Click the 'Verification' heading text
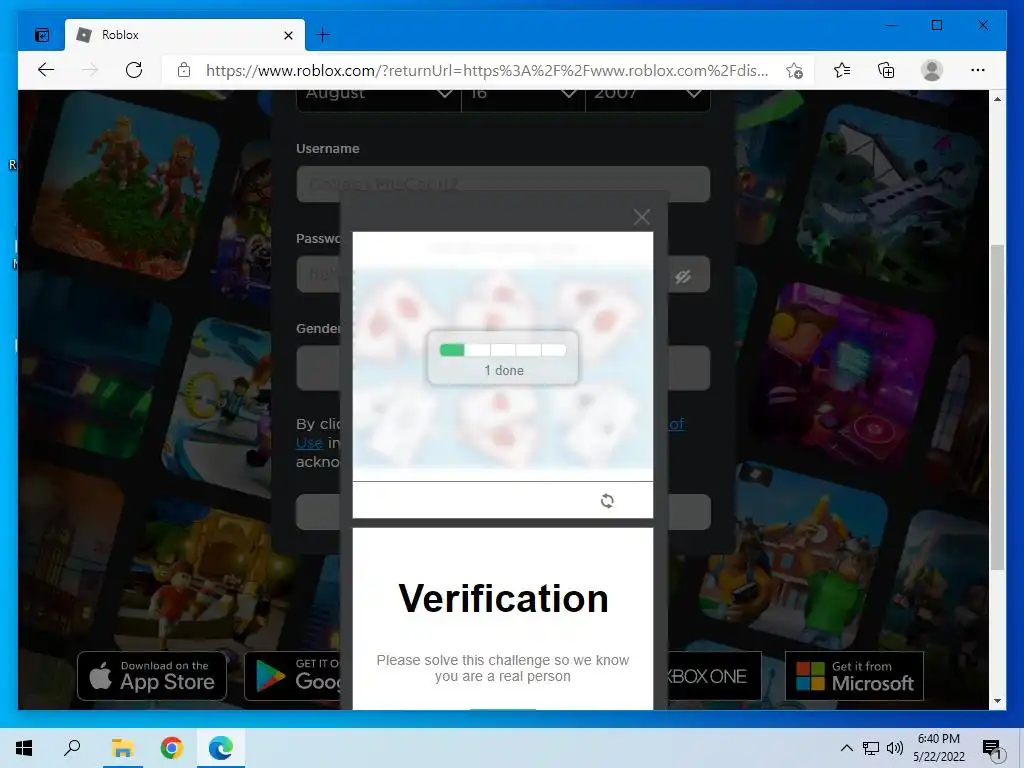 [503, 598]
